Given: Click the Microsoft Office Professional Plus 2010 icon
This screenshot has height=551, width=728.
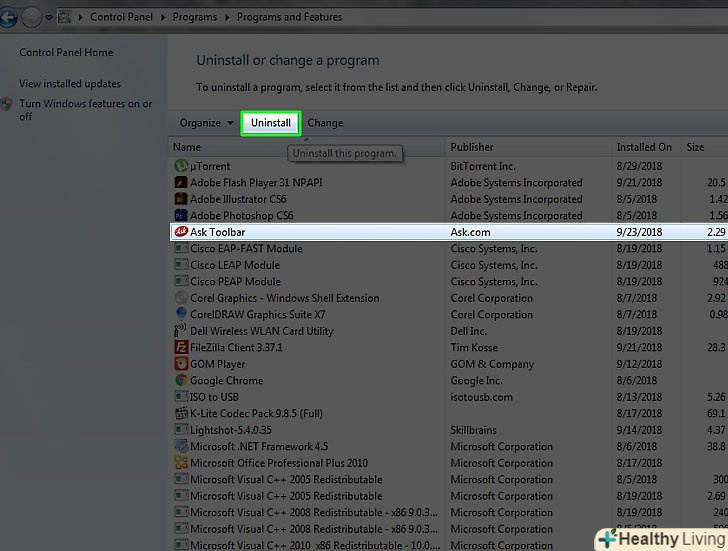Looking at the screenshot, I should pos(181,462).
